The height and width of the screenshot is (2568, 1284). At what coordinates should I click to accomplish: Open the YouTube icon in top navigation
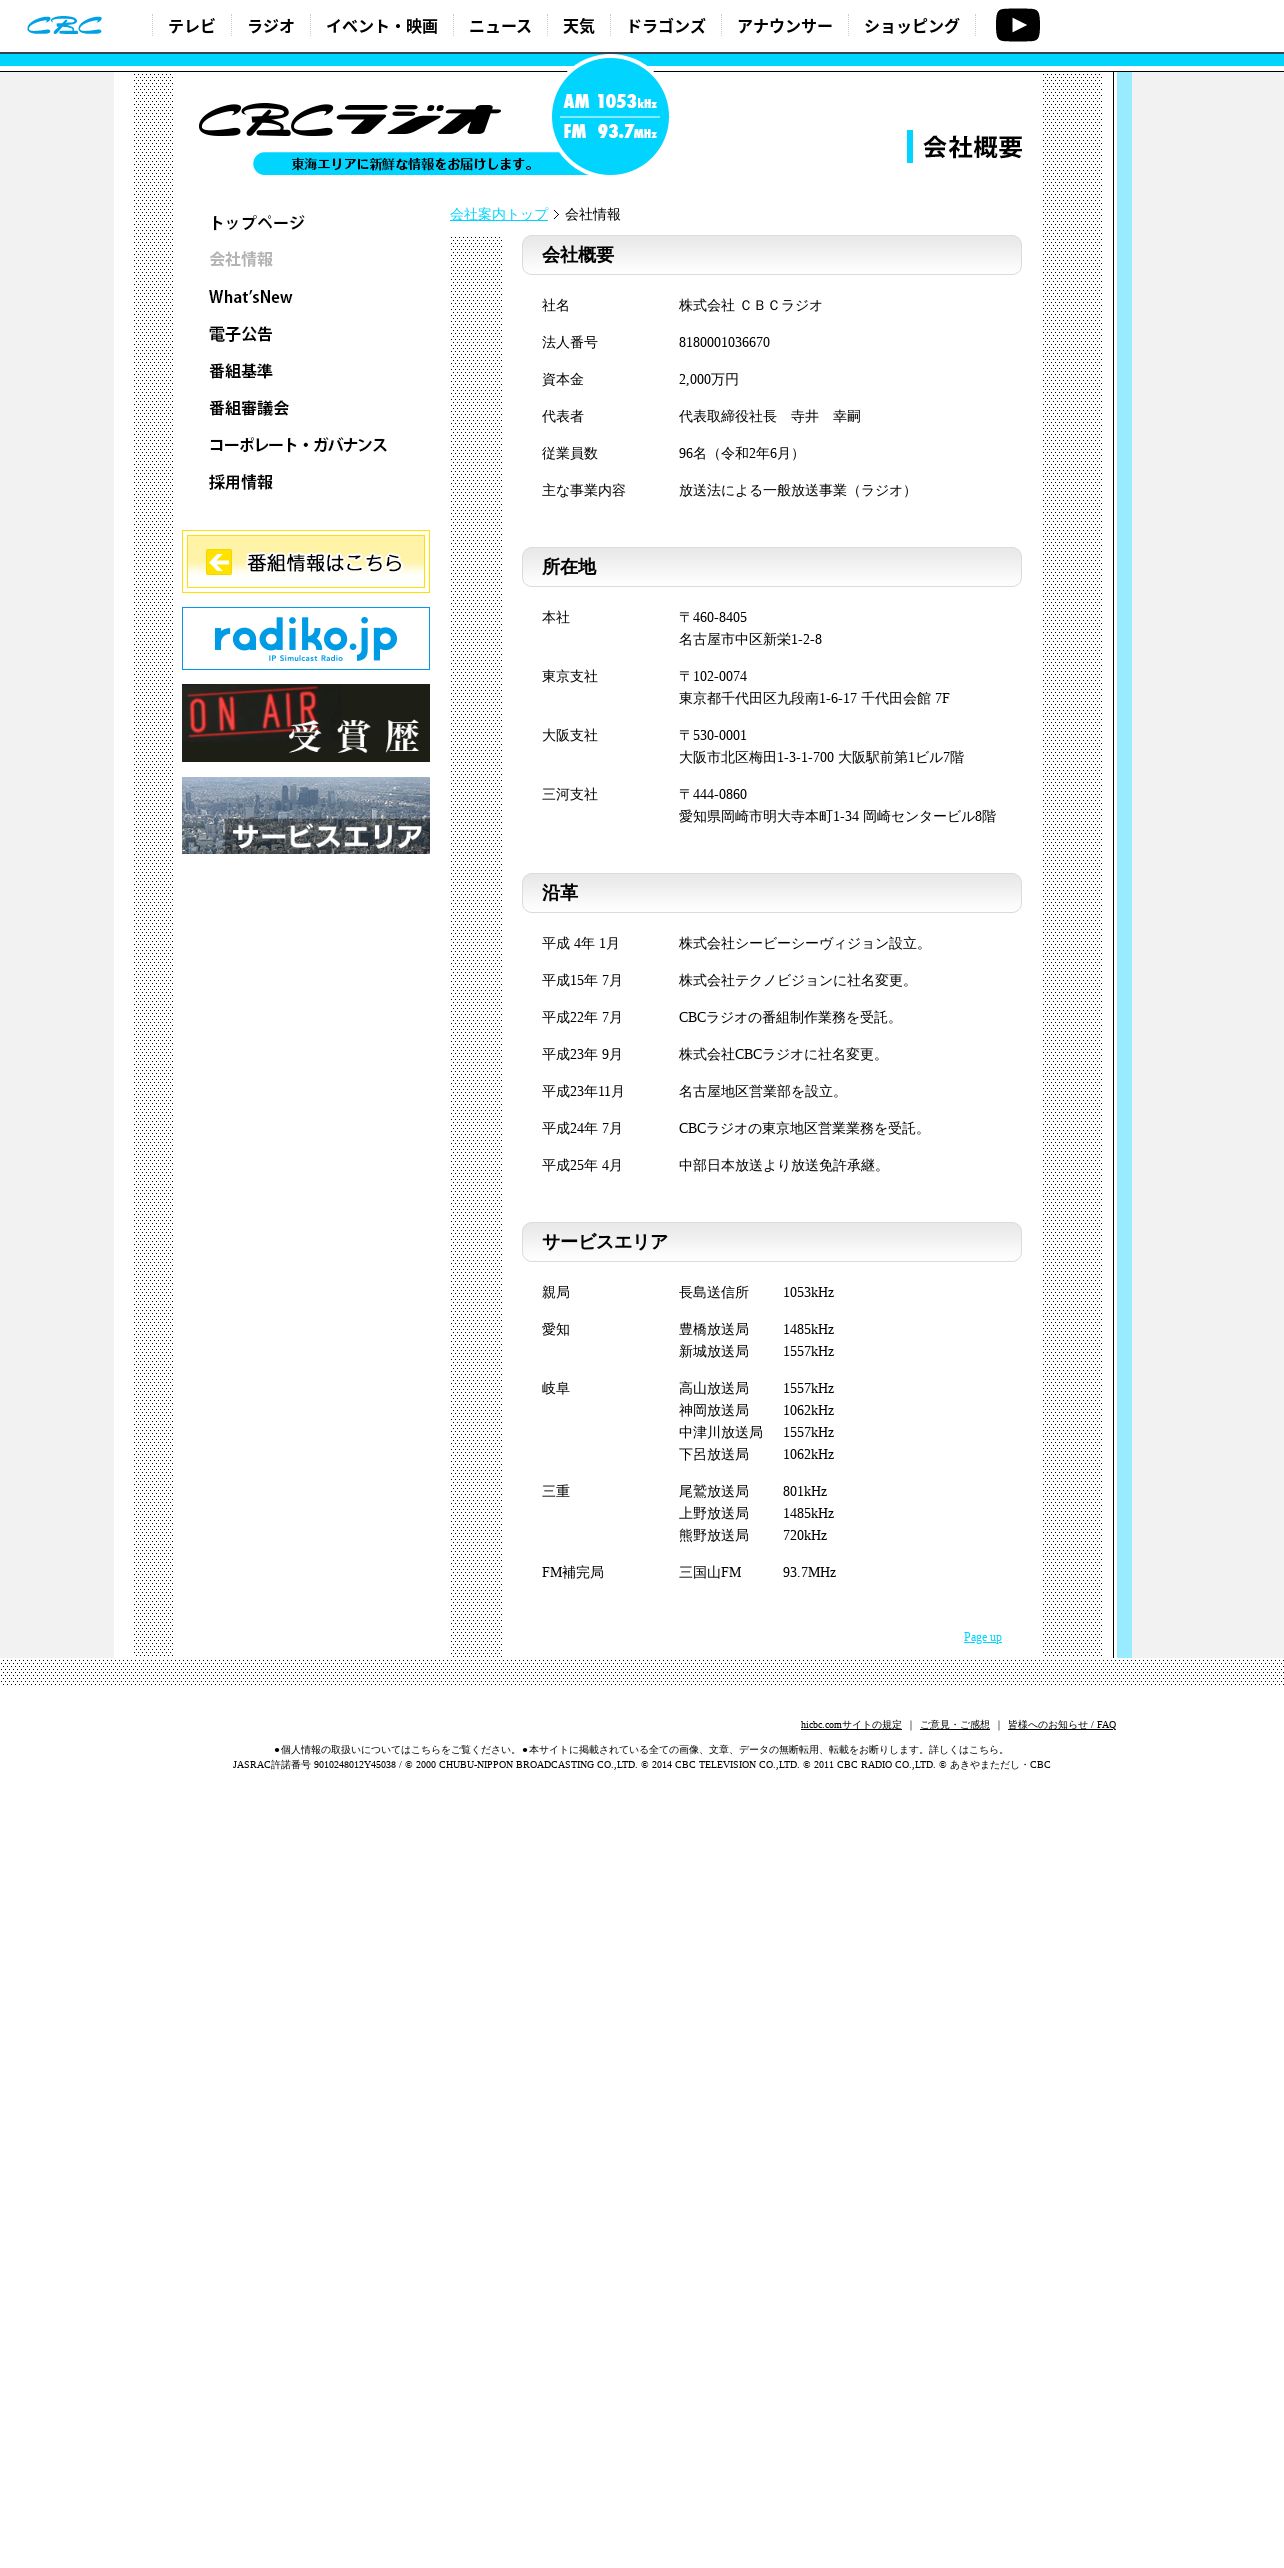tap(1017, 25)
